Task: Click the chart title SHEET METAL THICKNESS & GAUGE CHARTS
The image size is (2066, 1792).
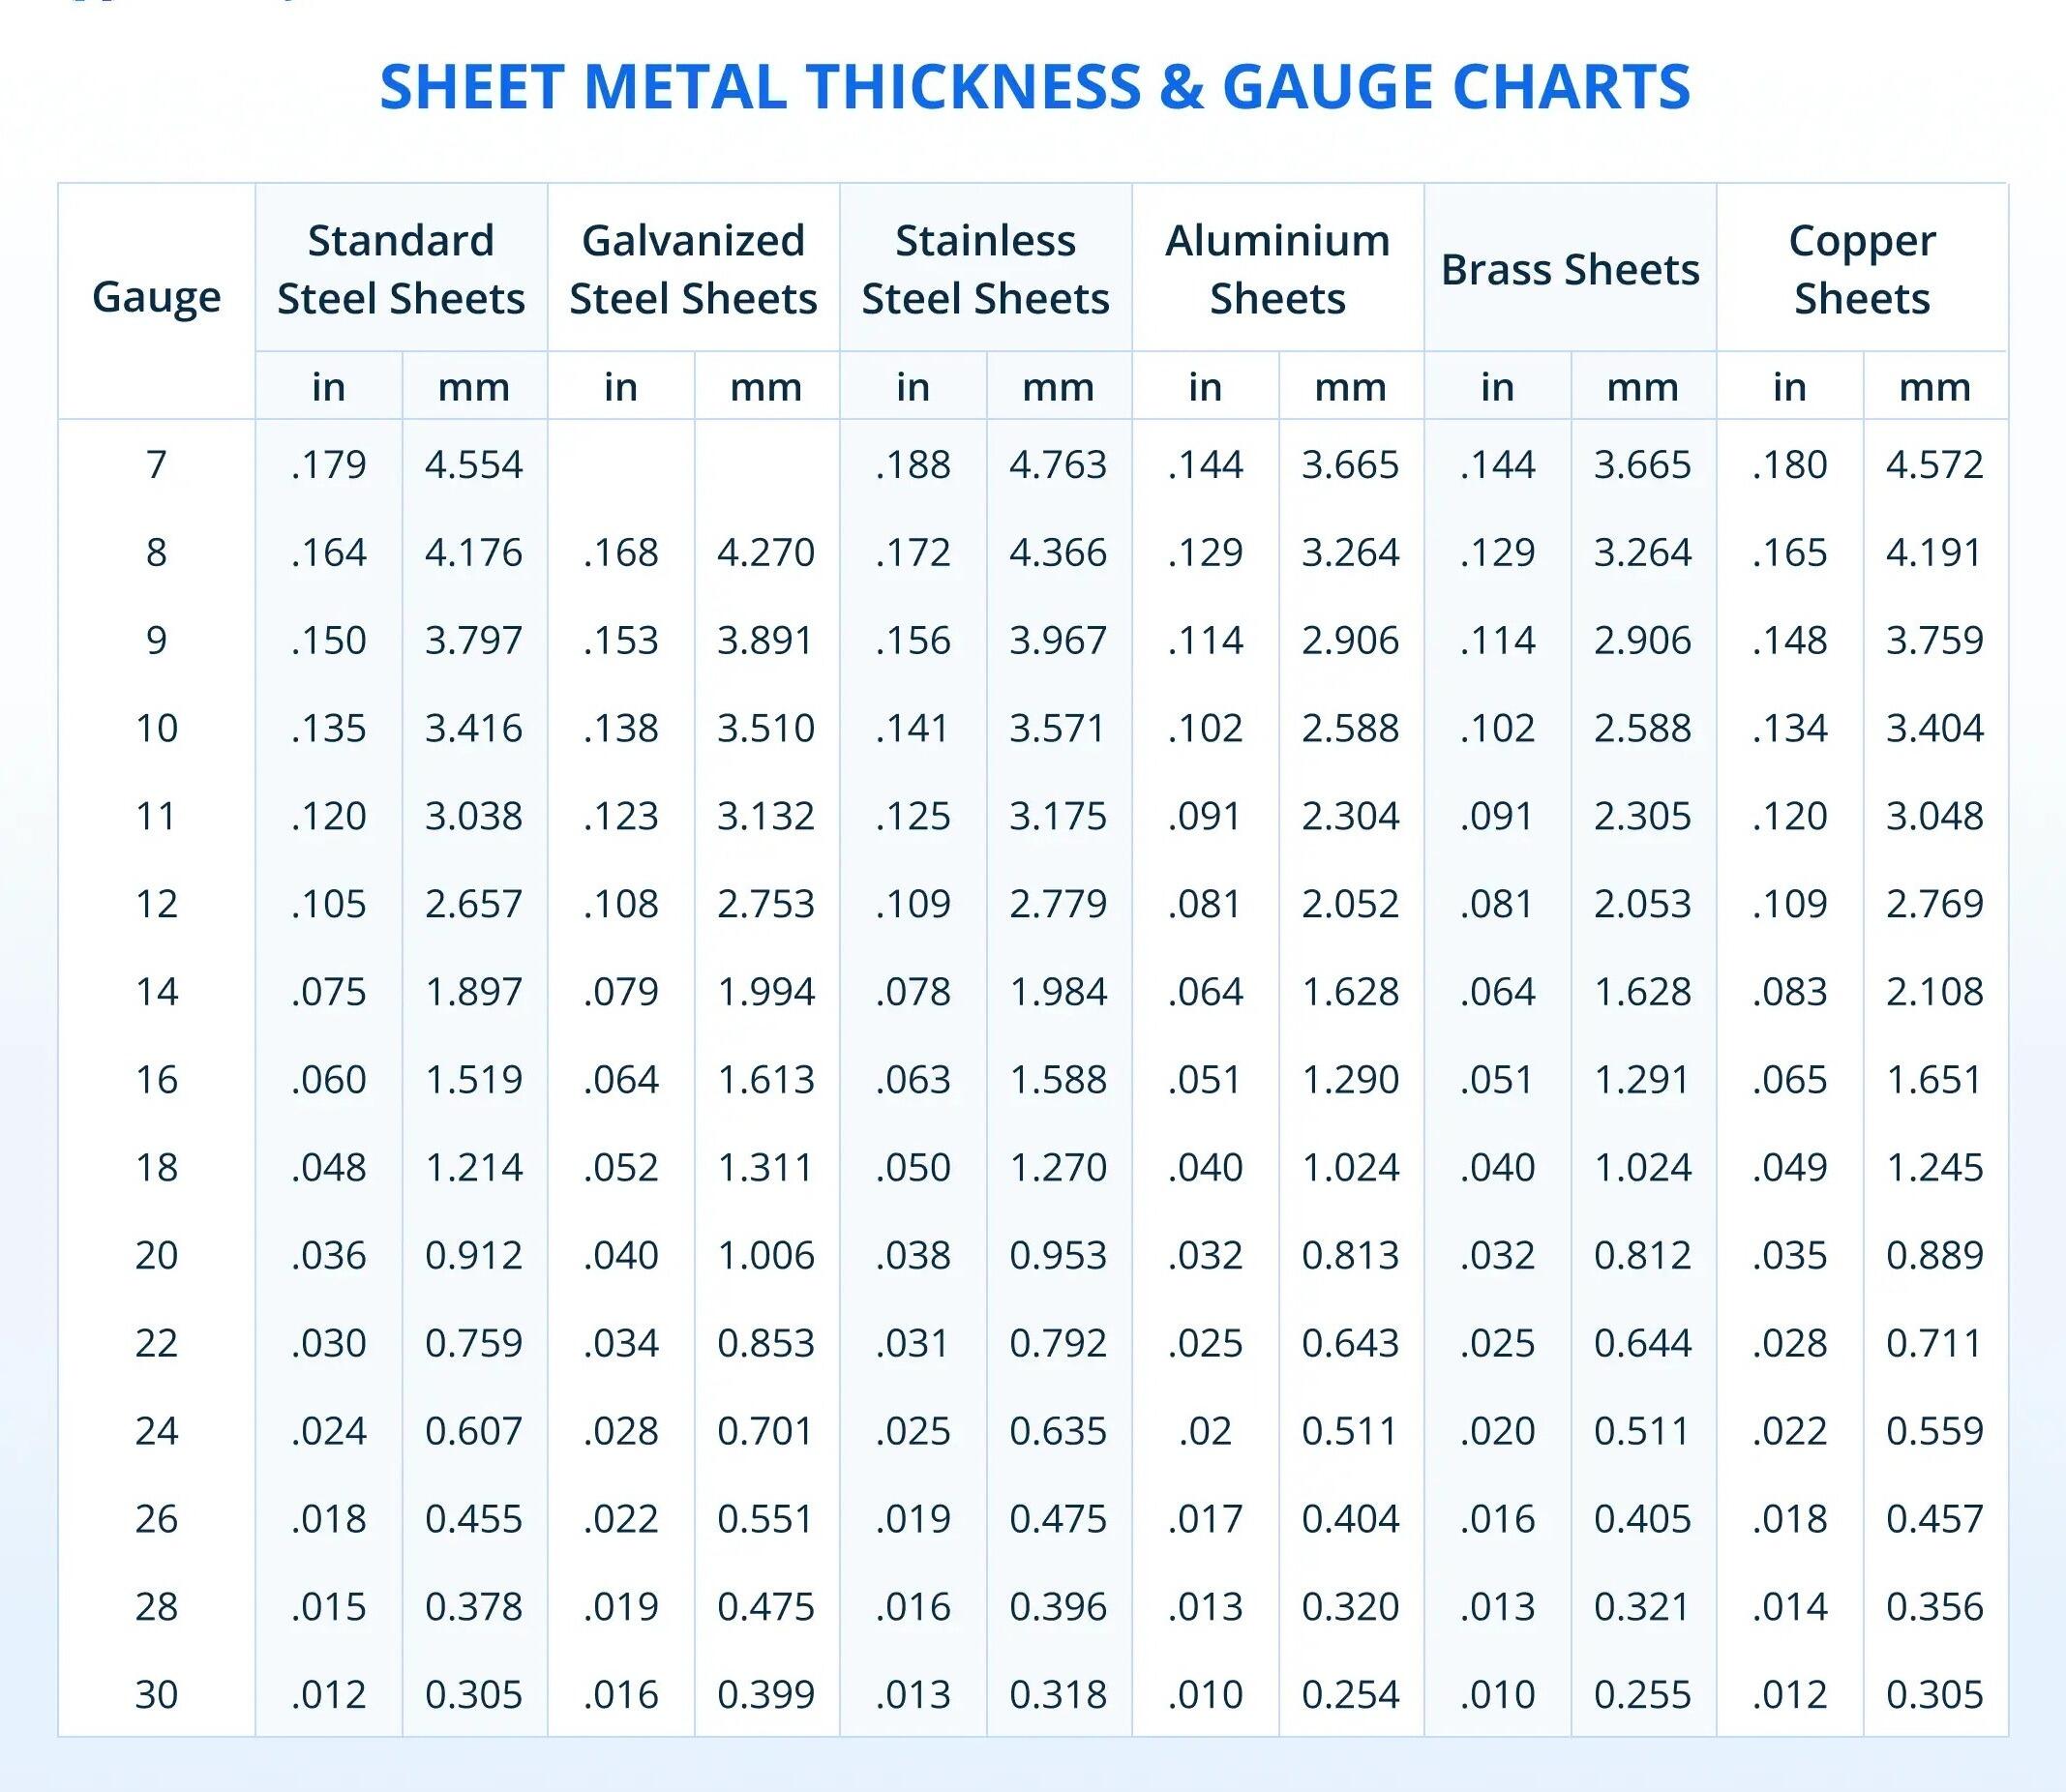Action: point(1033,90)
